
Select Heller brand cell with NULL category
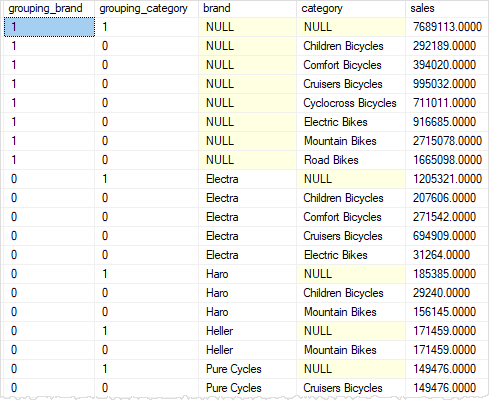tap(247, 331)
